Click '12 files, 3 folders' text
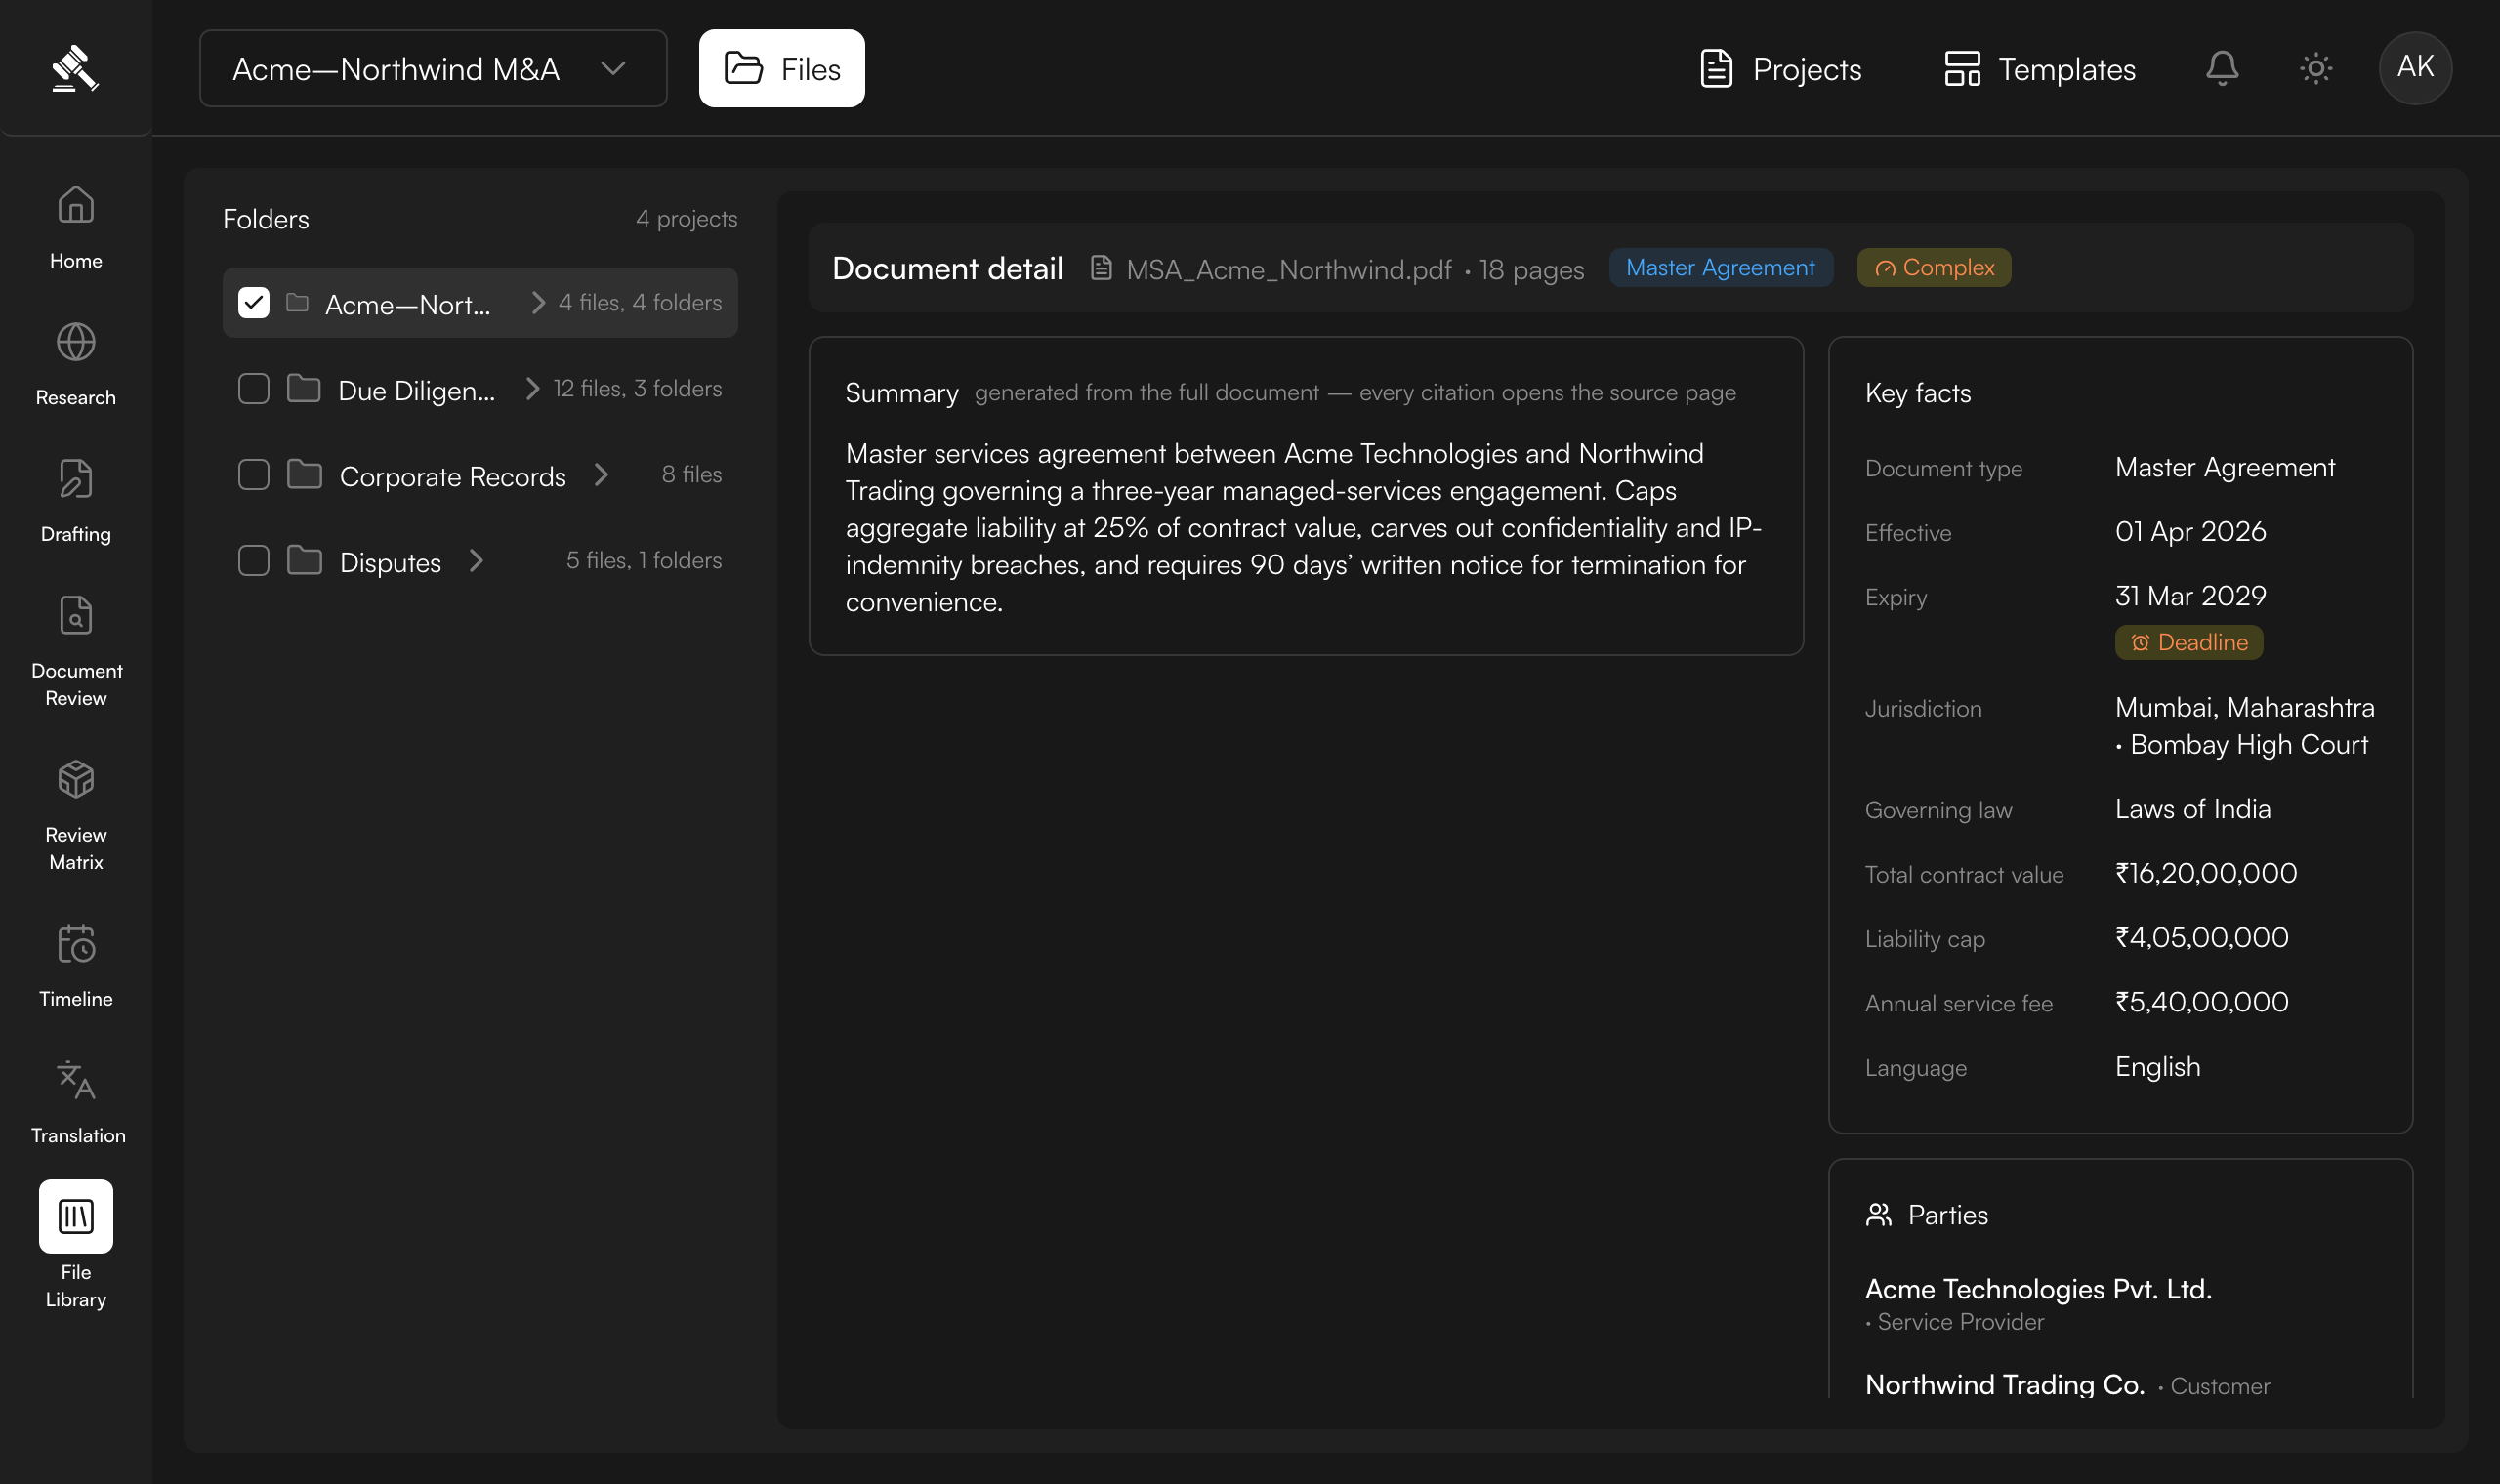2500x1484 pixels. (x=637, y=388)
